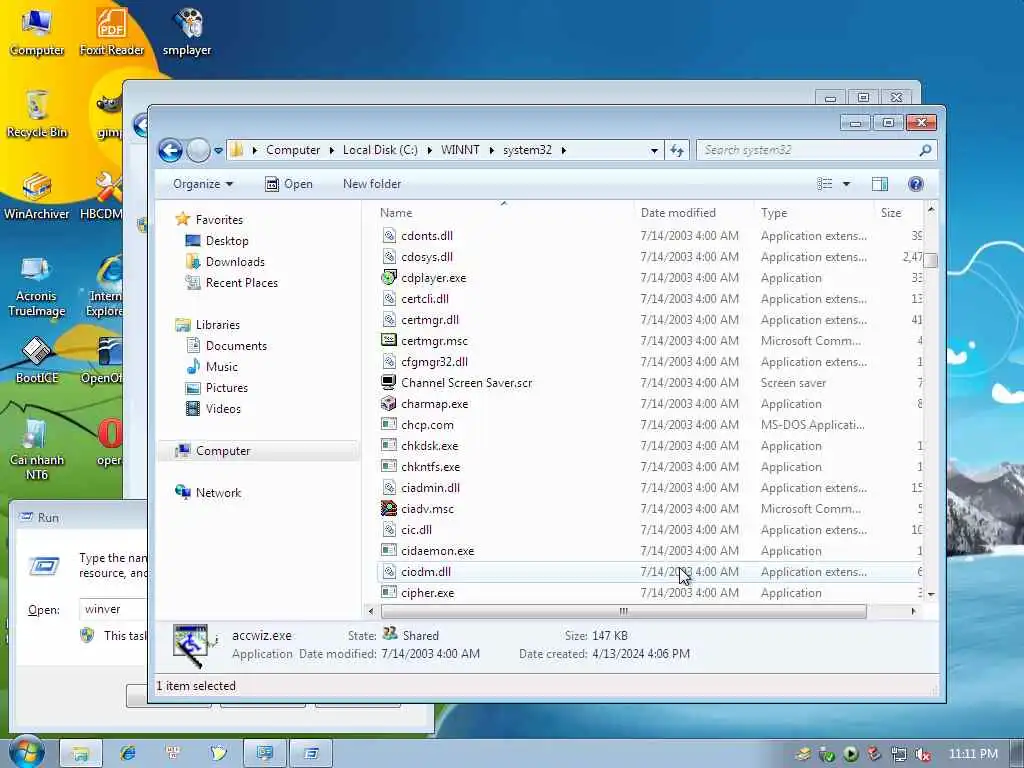Viewport: 1024px width, 768px height.
Task: Click Internet Explorer taskbar icon
Action: click(x=127, y=754)
